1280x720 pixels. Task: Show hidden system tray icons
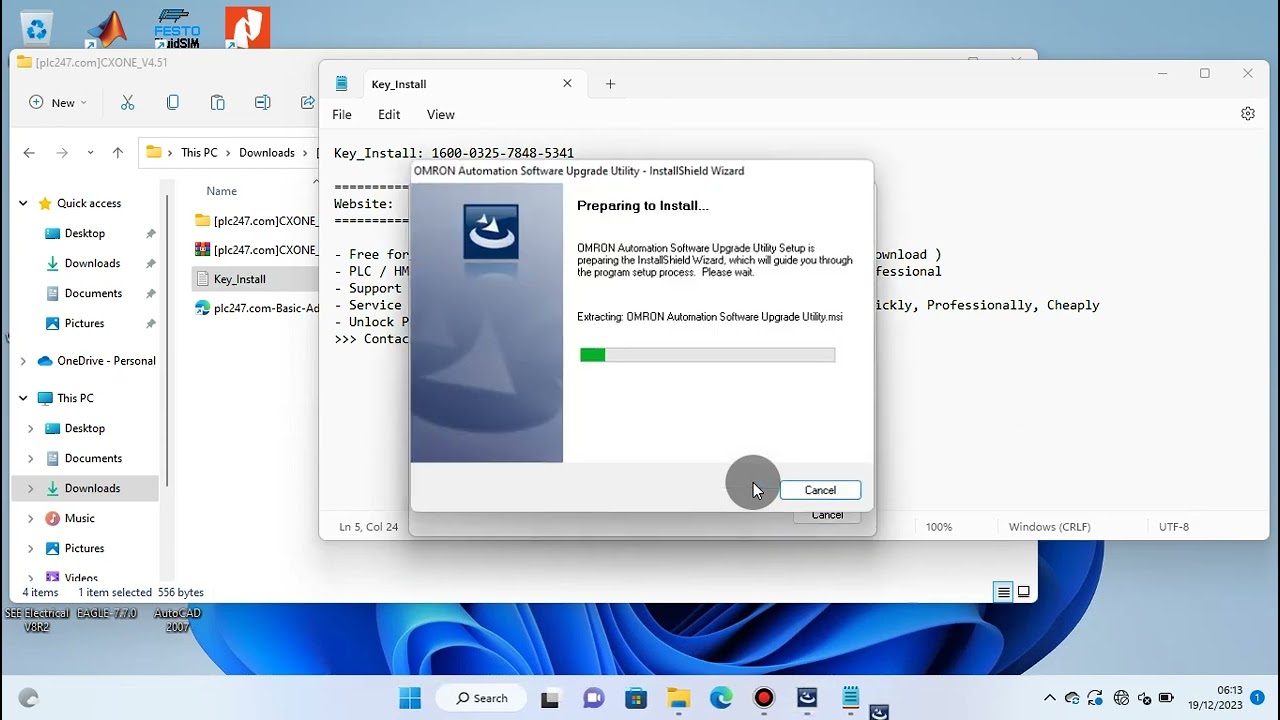(x=1049, y=698)
